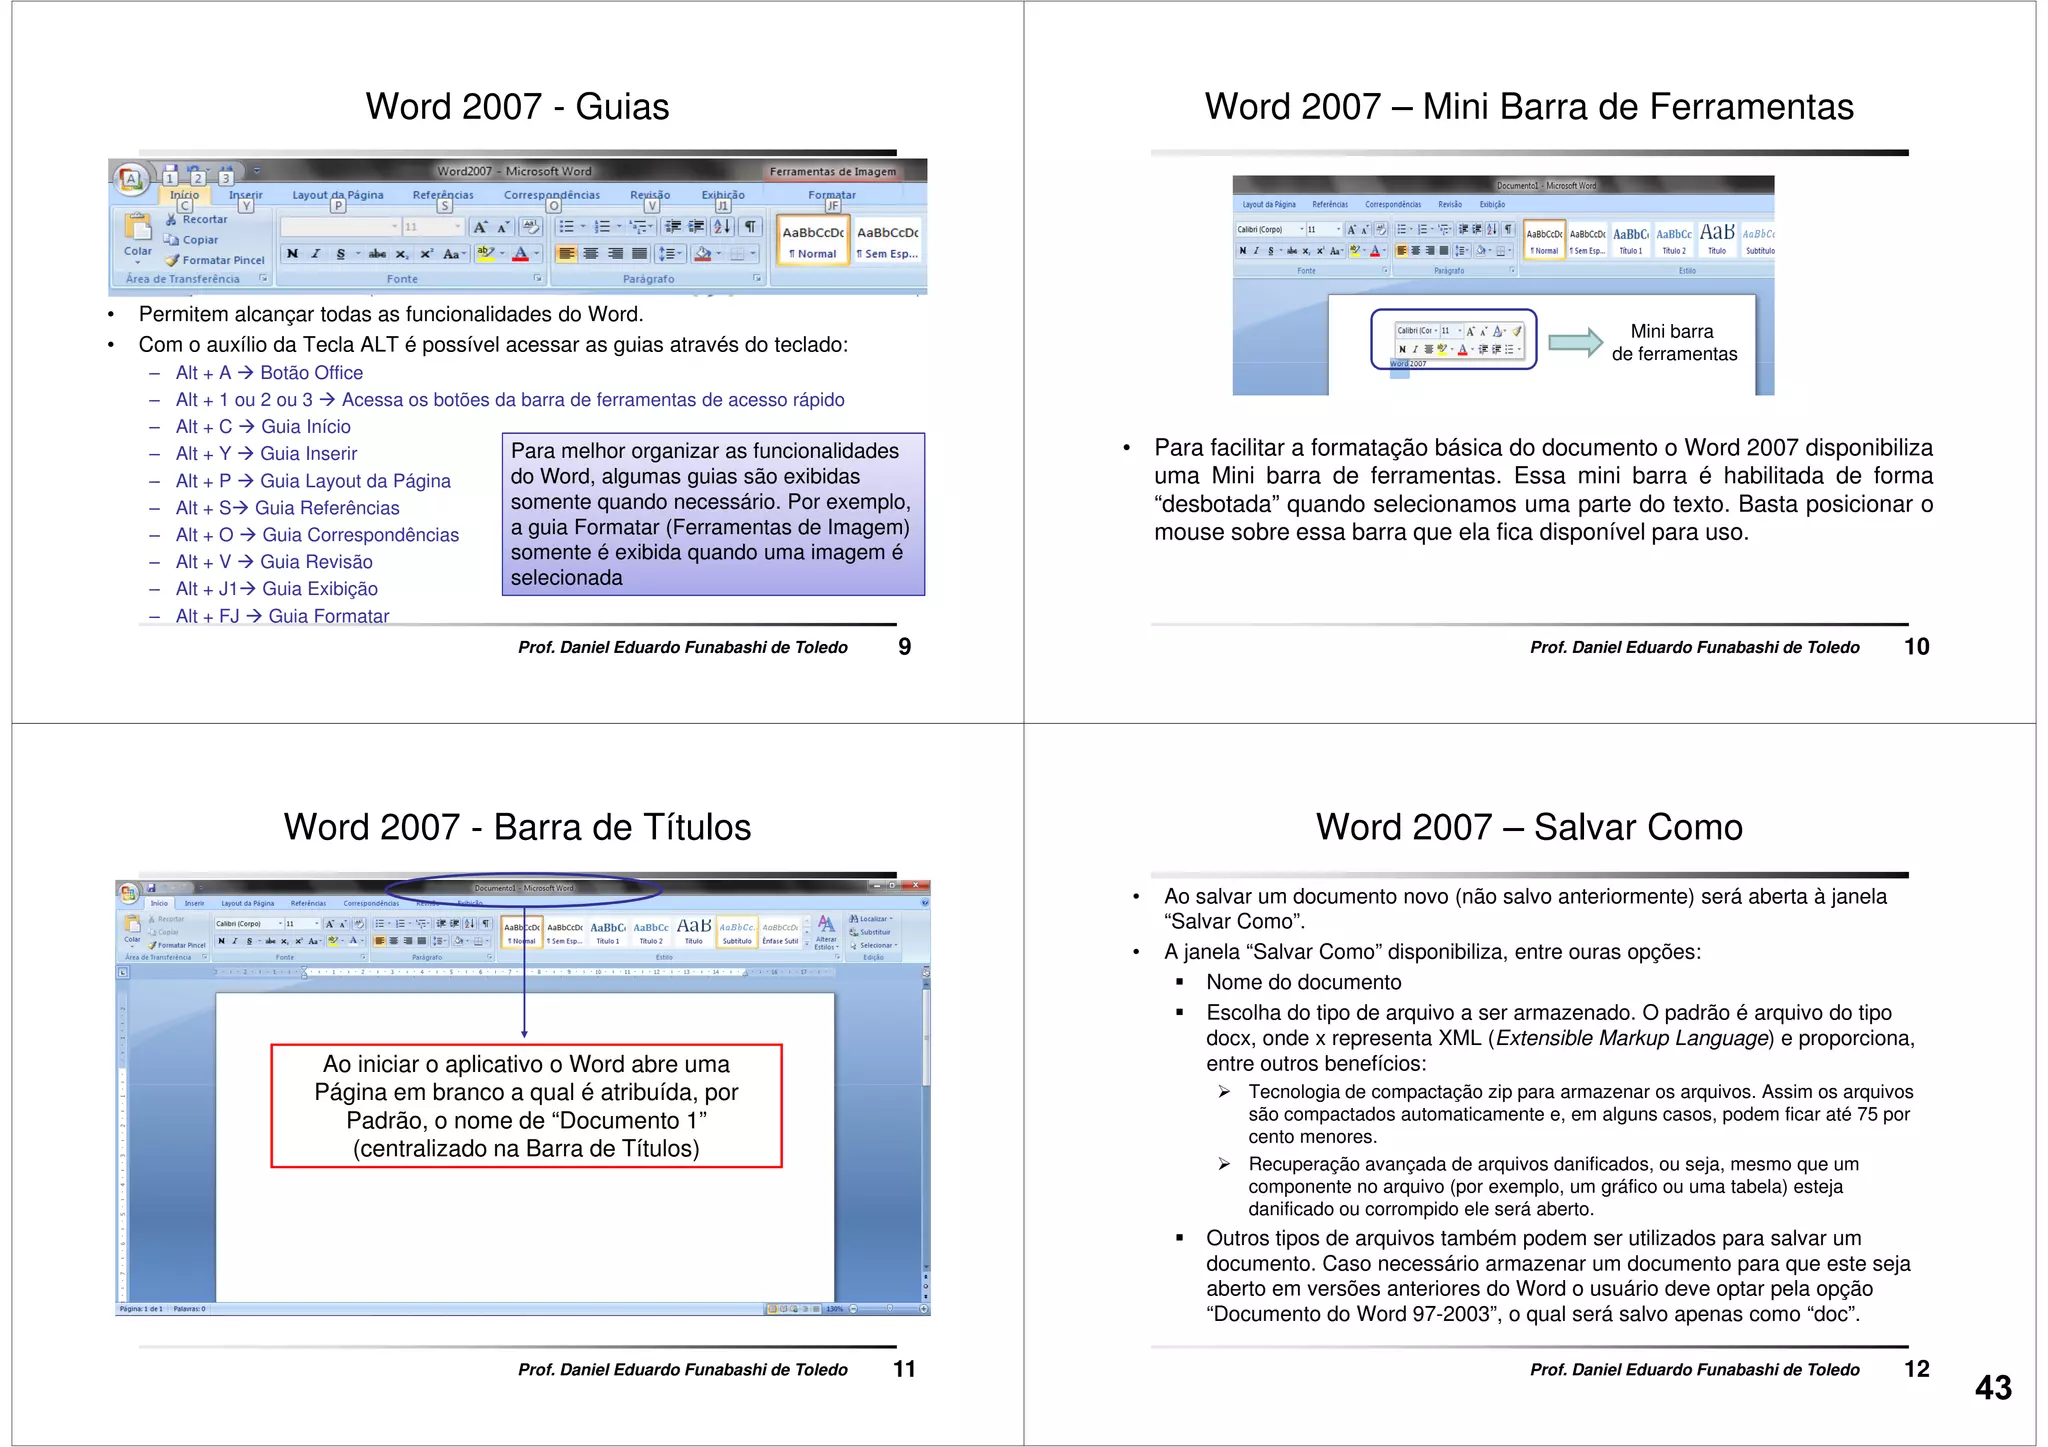Open Formatar tab in Guias slide
The image size is (2048, 1447).
(832, 195)
